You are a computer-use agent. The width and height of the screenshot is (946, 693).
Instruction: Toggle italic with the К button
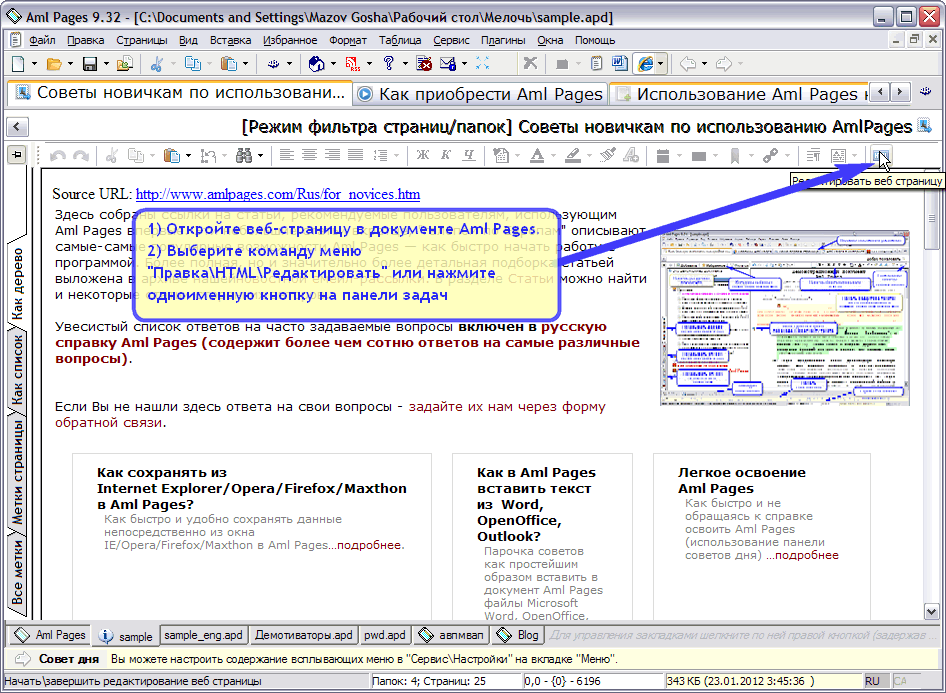tap(446, 156)
